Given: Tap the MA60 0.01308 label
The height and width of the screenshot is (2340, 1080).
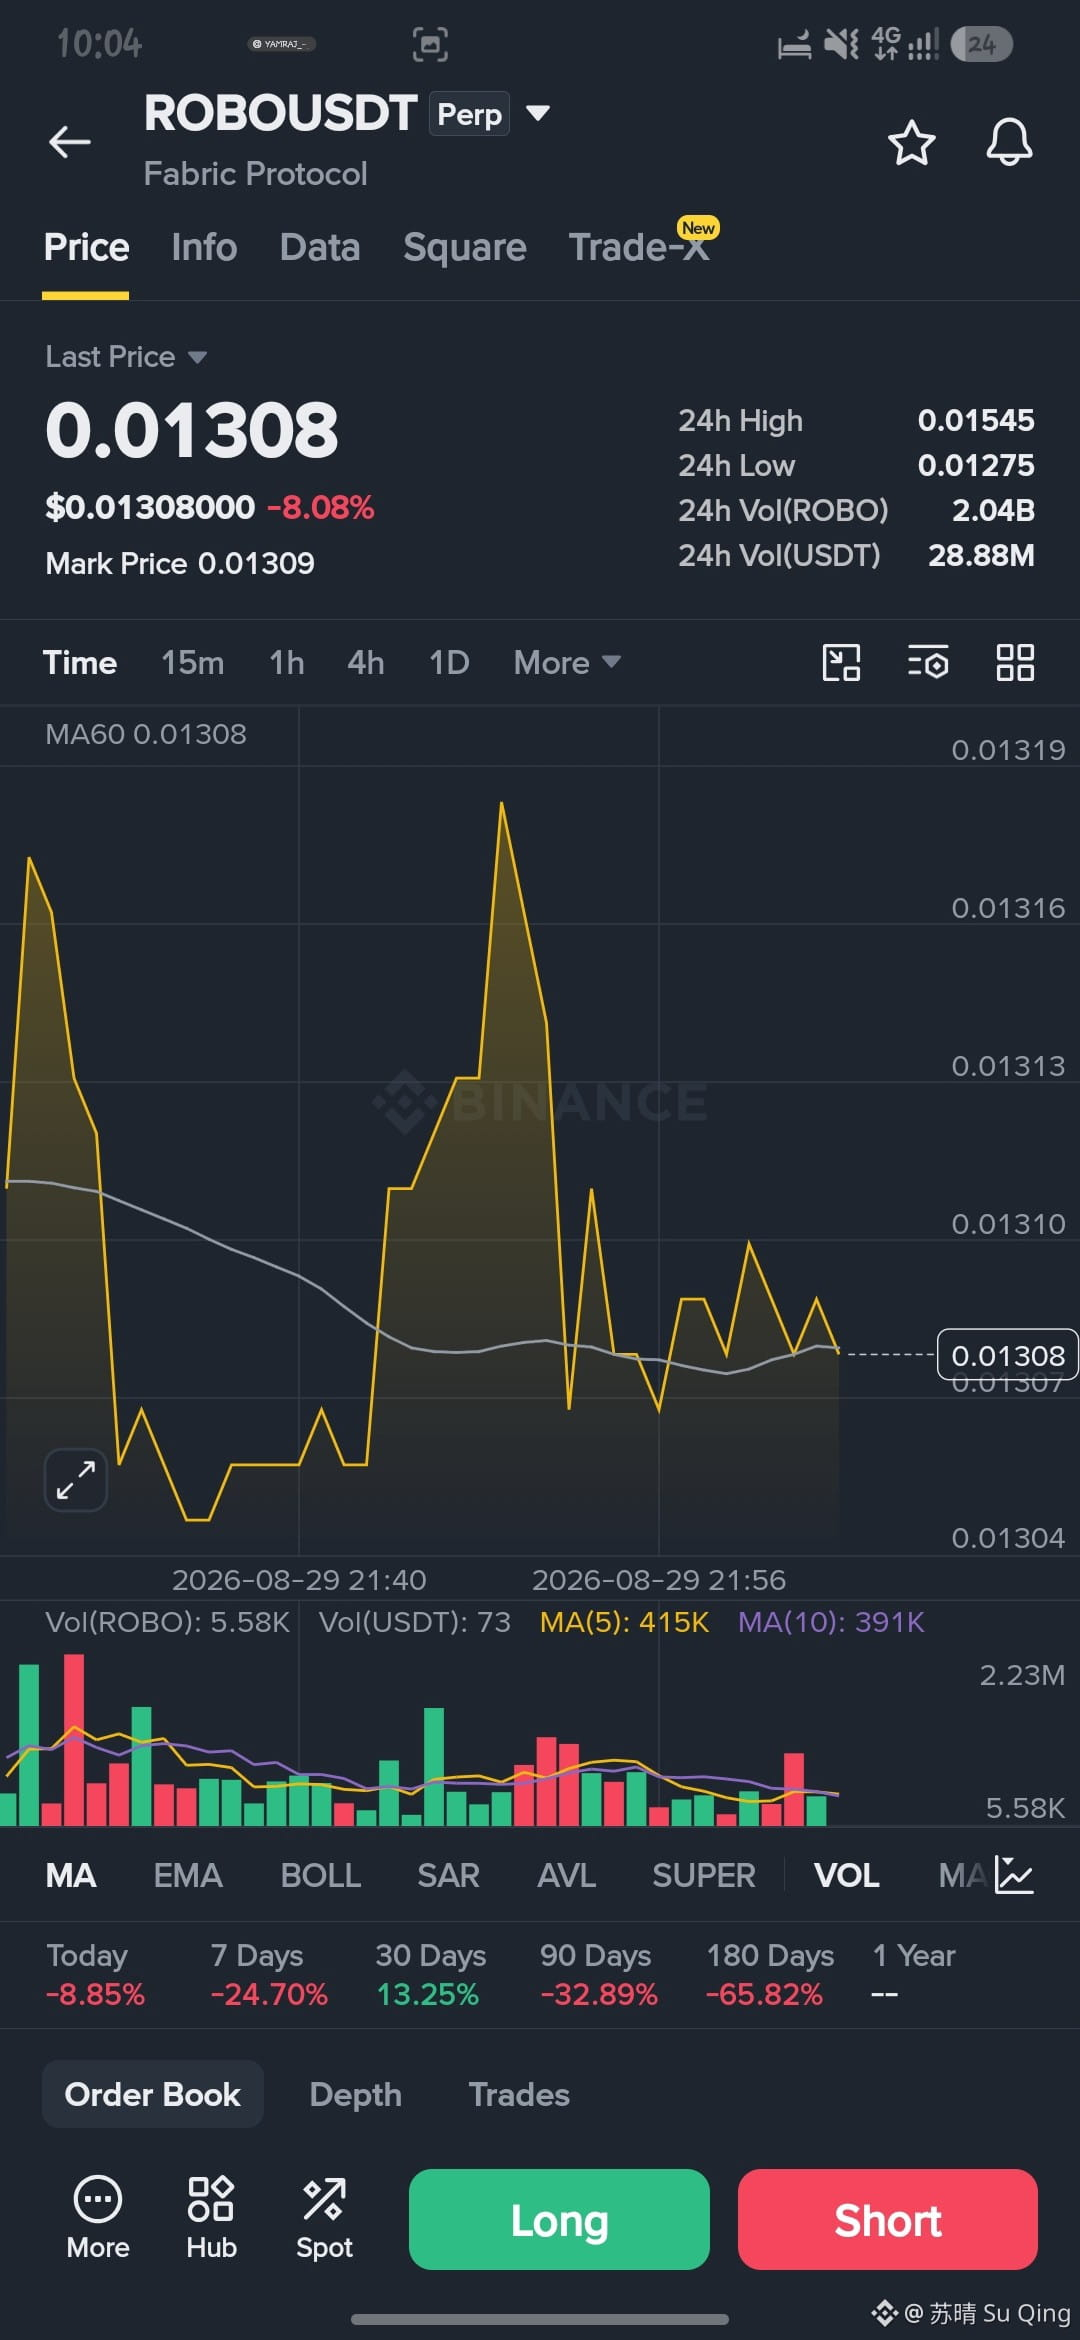Looking at the screenshot, I should pyautogui.click(x=146, y=734).
